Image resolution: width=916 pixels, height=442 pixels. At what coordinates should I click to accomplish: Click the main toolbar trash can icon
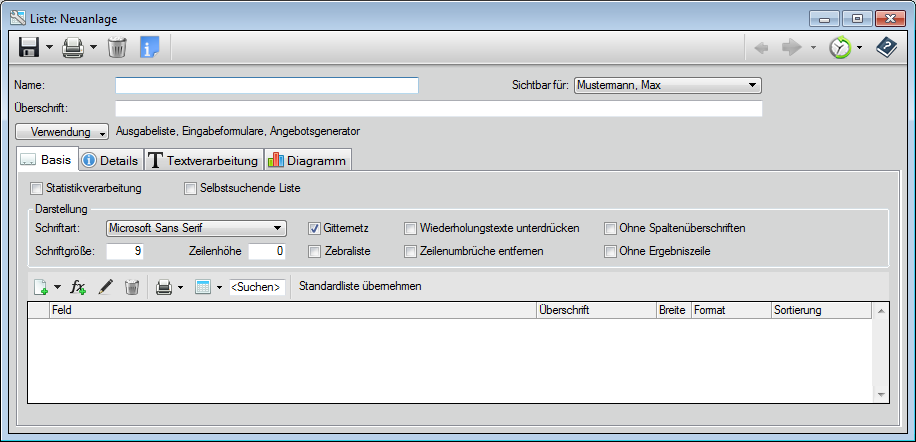coord(117,47)
